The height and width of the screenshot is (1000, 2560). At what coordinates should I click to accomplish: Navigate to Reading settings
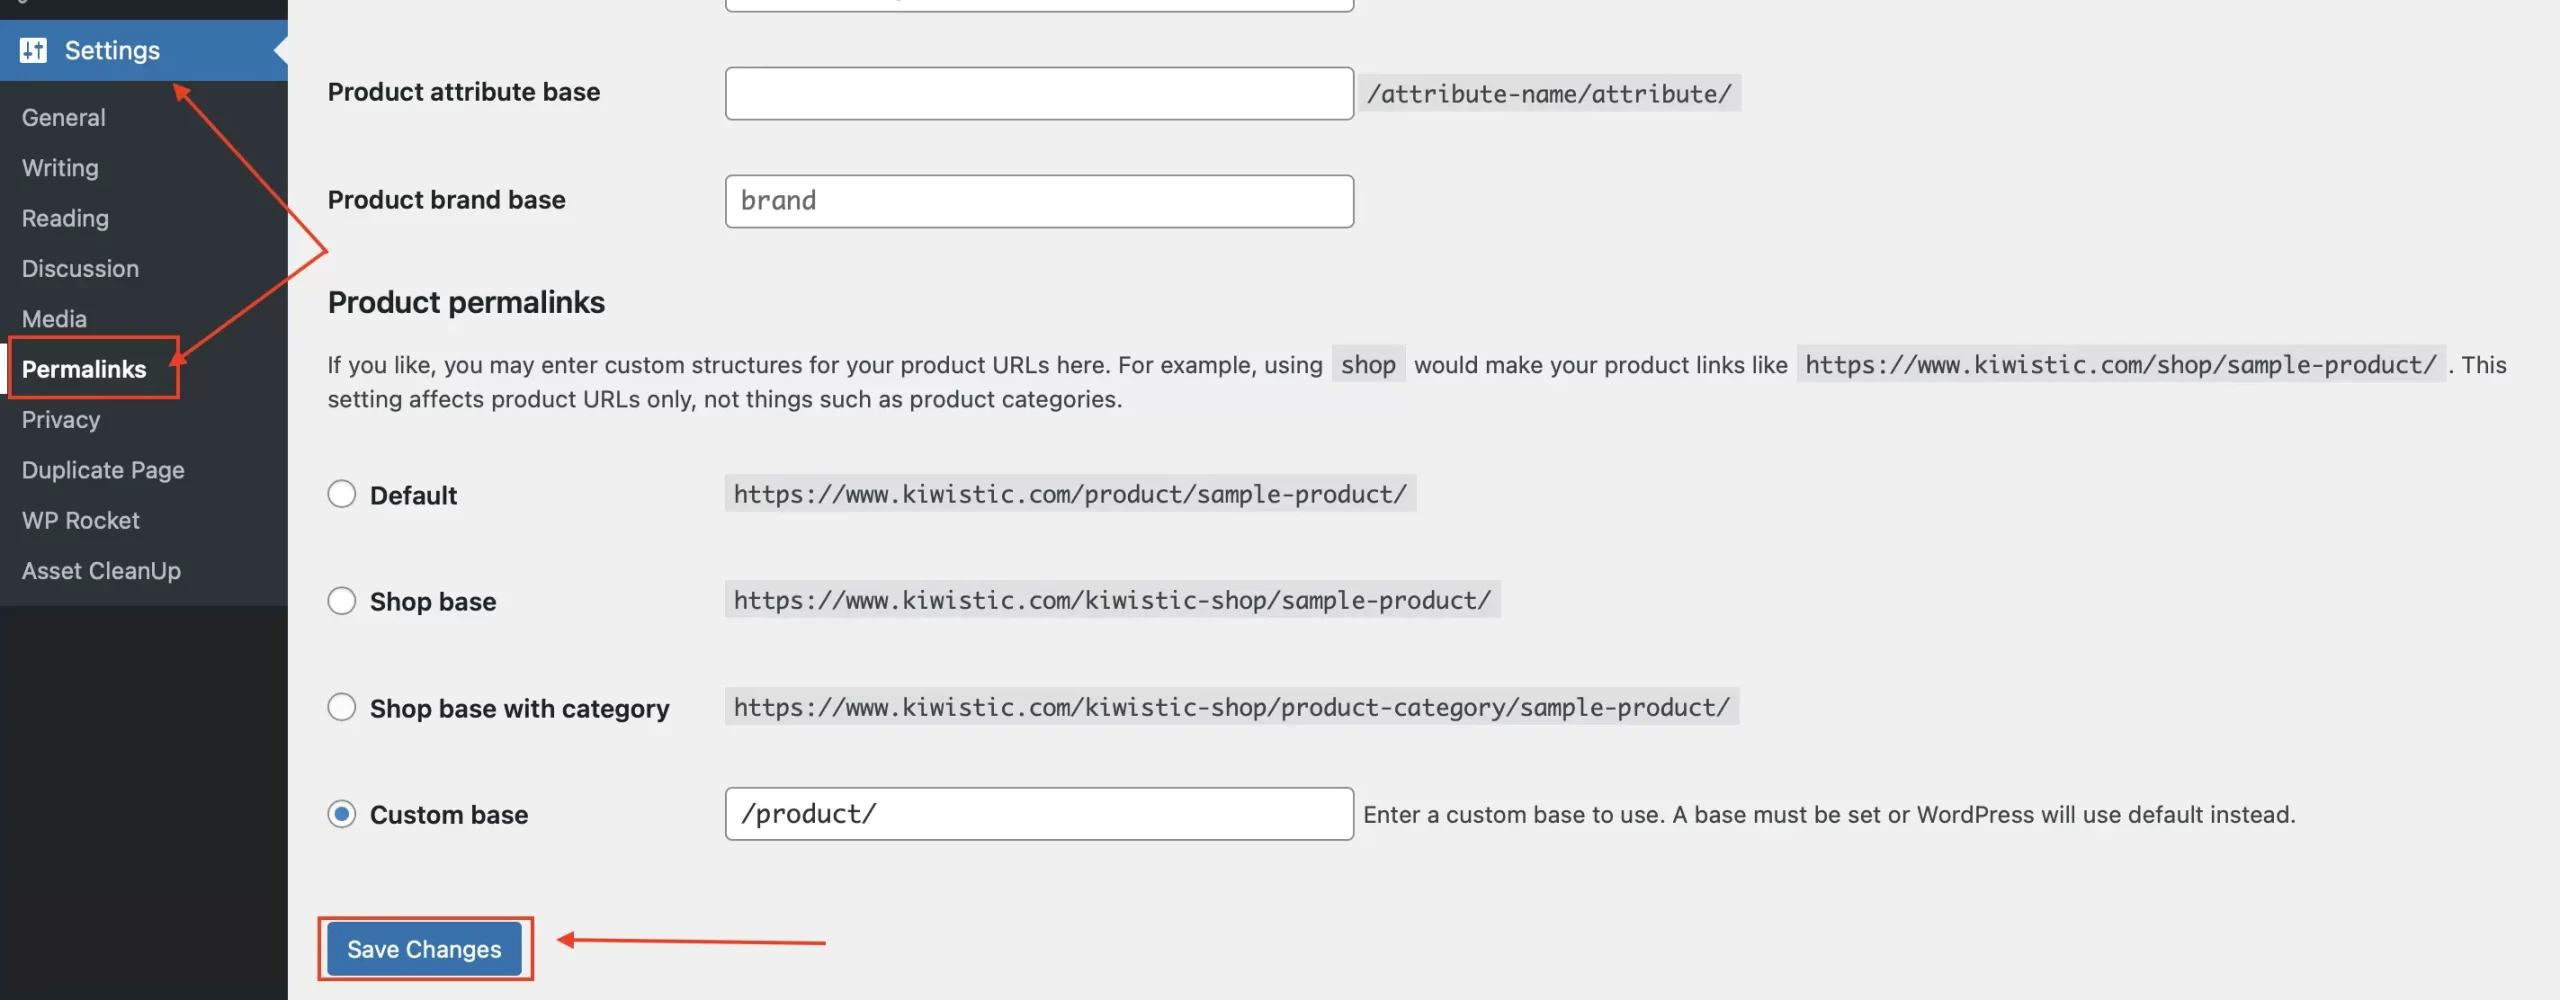(64, 218)
